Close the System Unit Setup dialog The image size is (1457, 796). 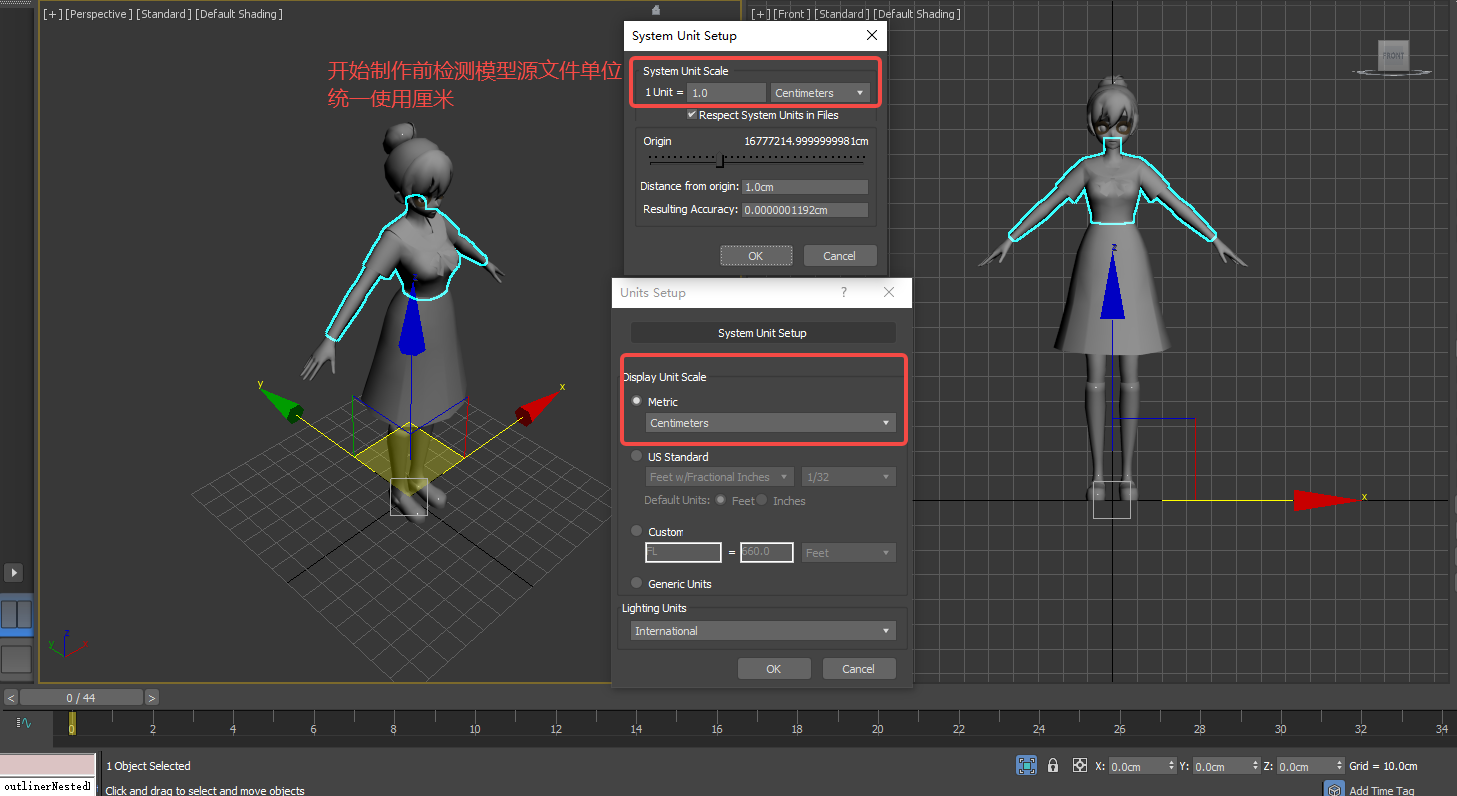872,35
